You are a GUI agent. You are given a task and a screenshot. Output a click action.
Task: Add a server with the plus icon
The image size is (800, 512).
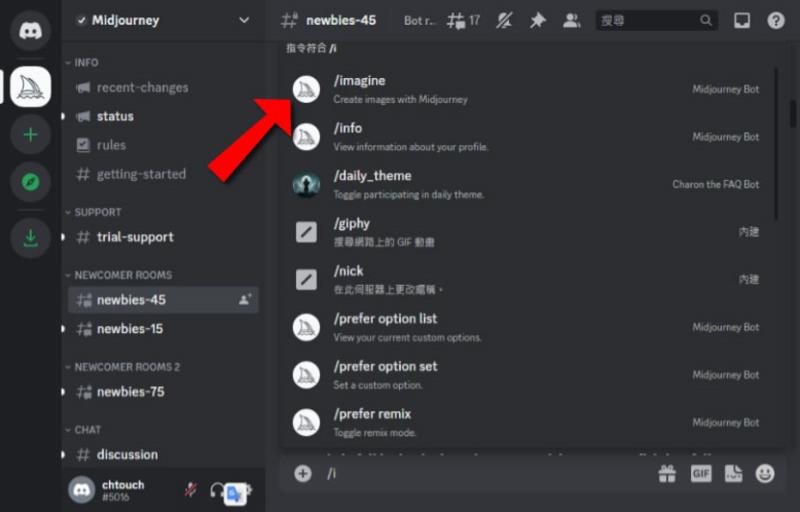pos(30,135)
